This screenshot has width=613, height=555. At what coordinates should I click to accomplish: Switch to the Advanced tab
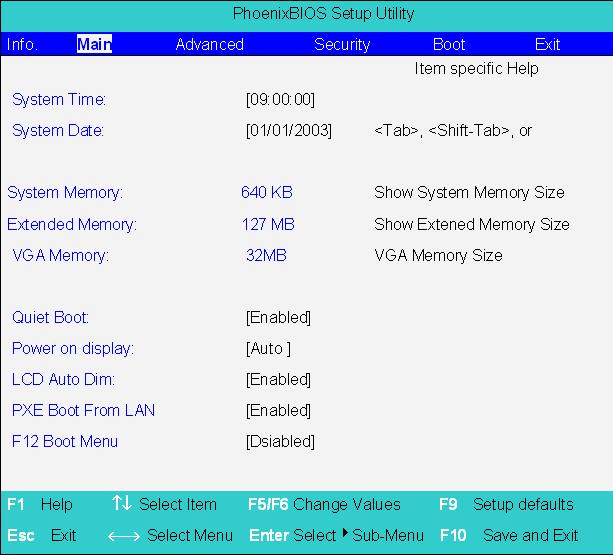click(x=210, y=44)
